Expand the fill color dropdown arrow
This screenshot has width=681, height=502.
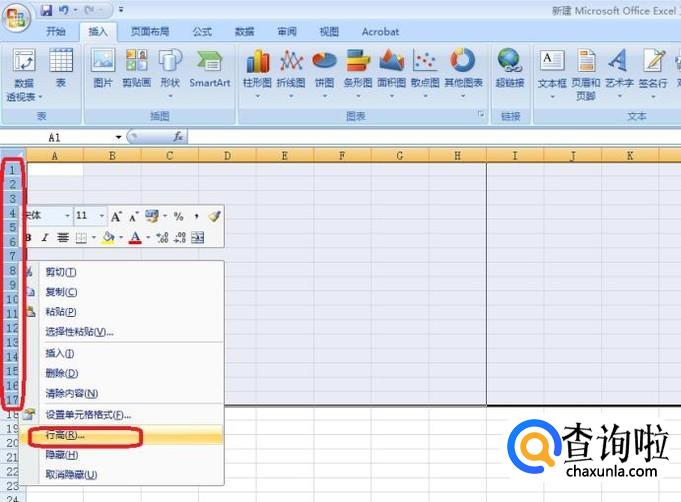pos(121,237)
